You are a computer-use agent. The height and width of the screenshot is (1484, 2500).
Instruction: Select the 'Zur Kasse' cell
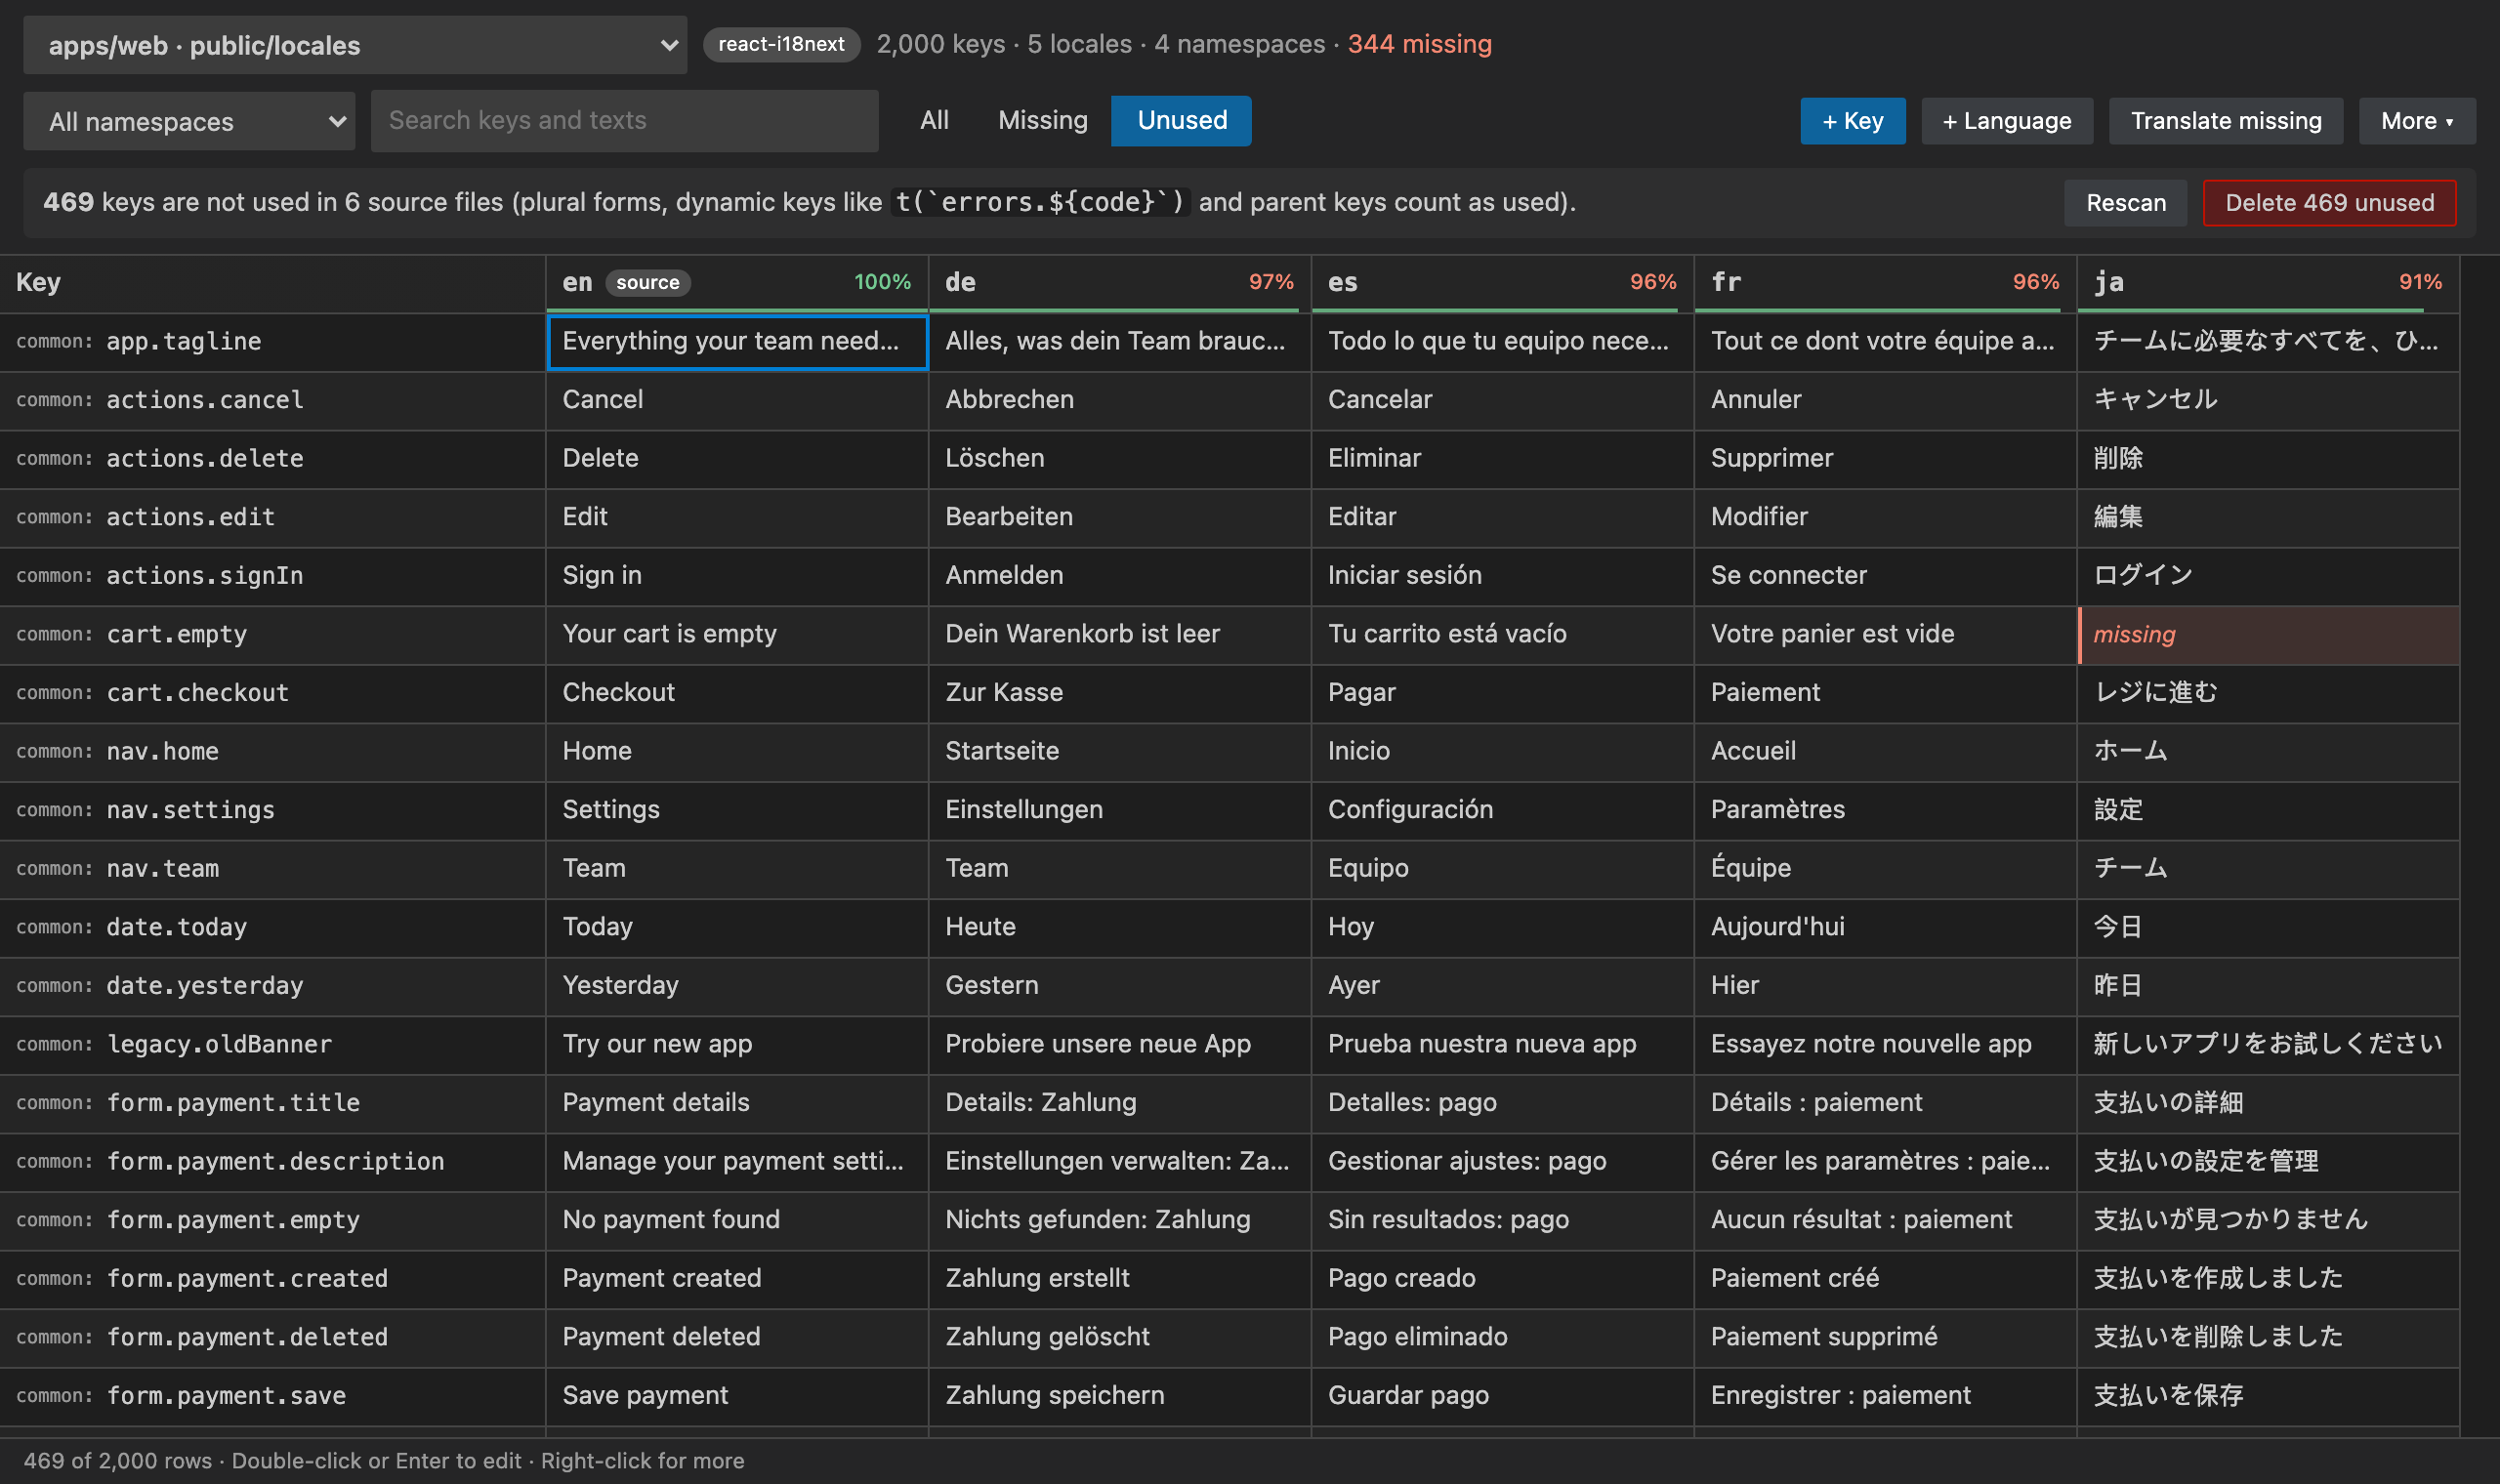coord(1120,694)
